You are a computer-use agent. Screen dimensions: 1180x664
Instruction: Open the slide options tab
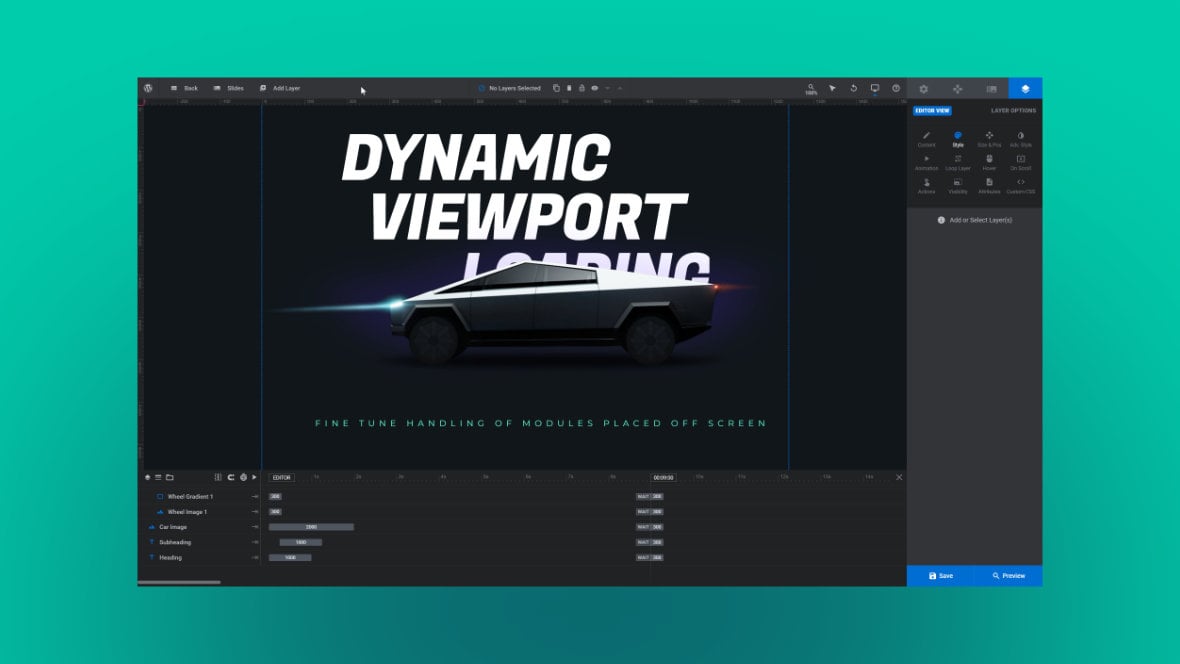point(991,89)
